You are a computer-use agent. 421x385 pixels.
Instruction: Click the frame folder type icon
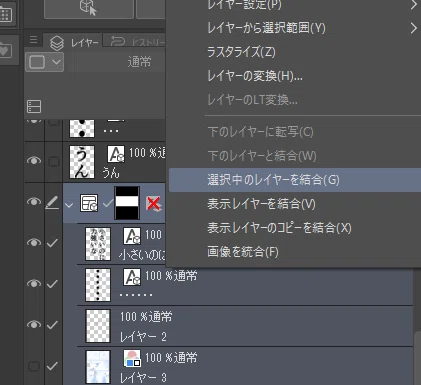pyautogui.click(x=89, y=203)
